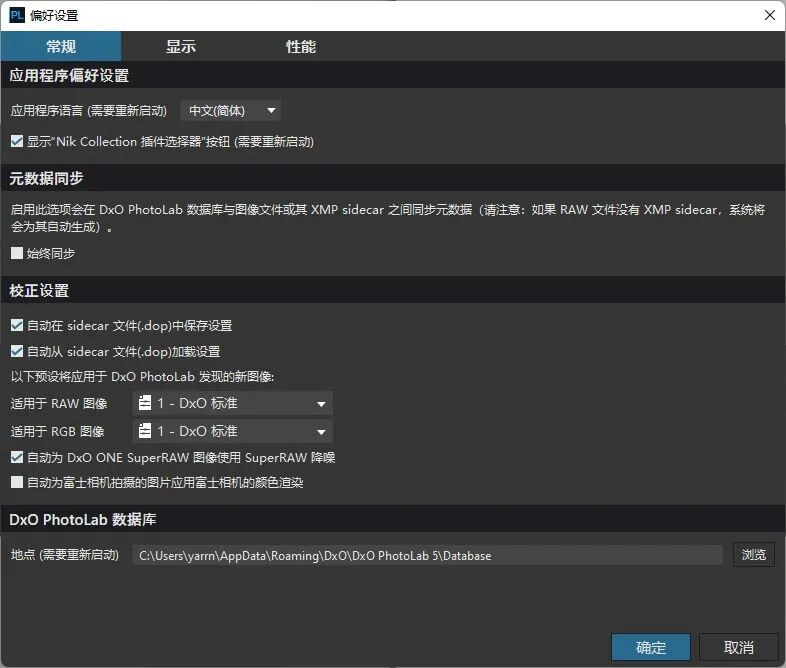Open the 适用于 RAW 图像 preset dropdown
Image resolution: width=786 pixels, height=668 pixels.
point(233,403)
